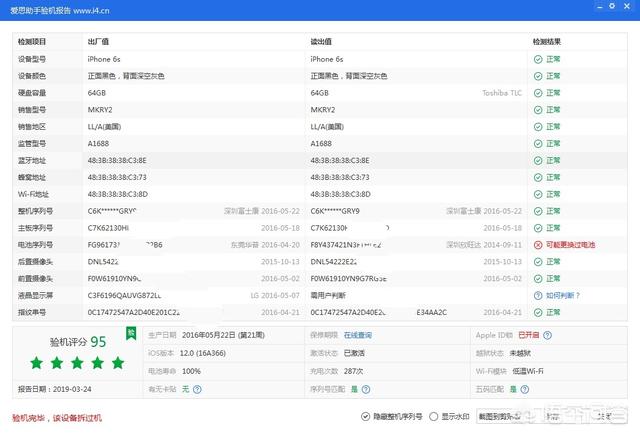
Task: Select production date 2016年05月22日 (第21周)
Action: 223,335
